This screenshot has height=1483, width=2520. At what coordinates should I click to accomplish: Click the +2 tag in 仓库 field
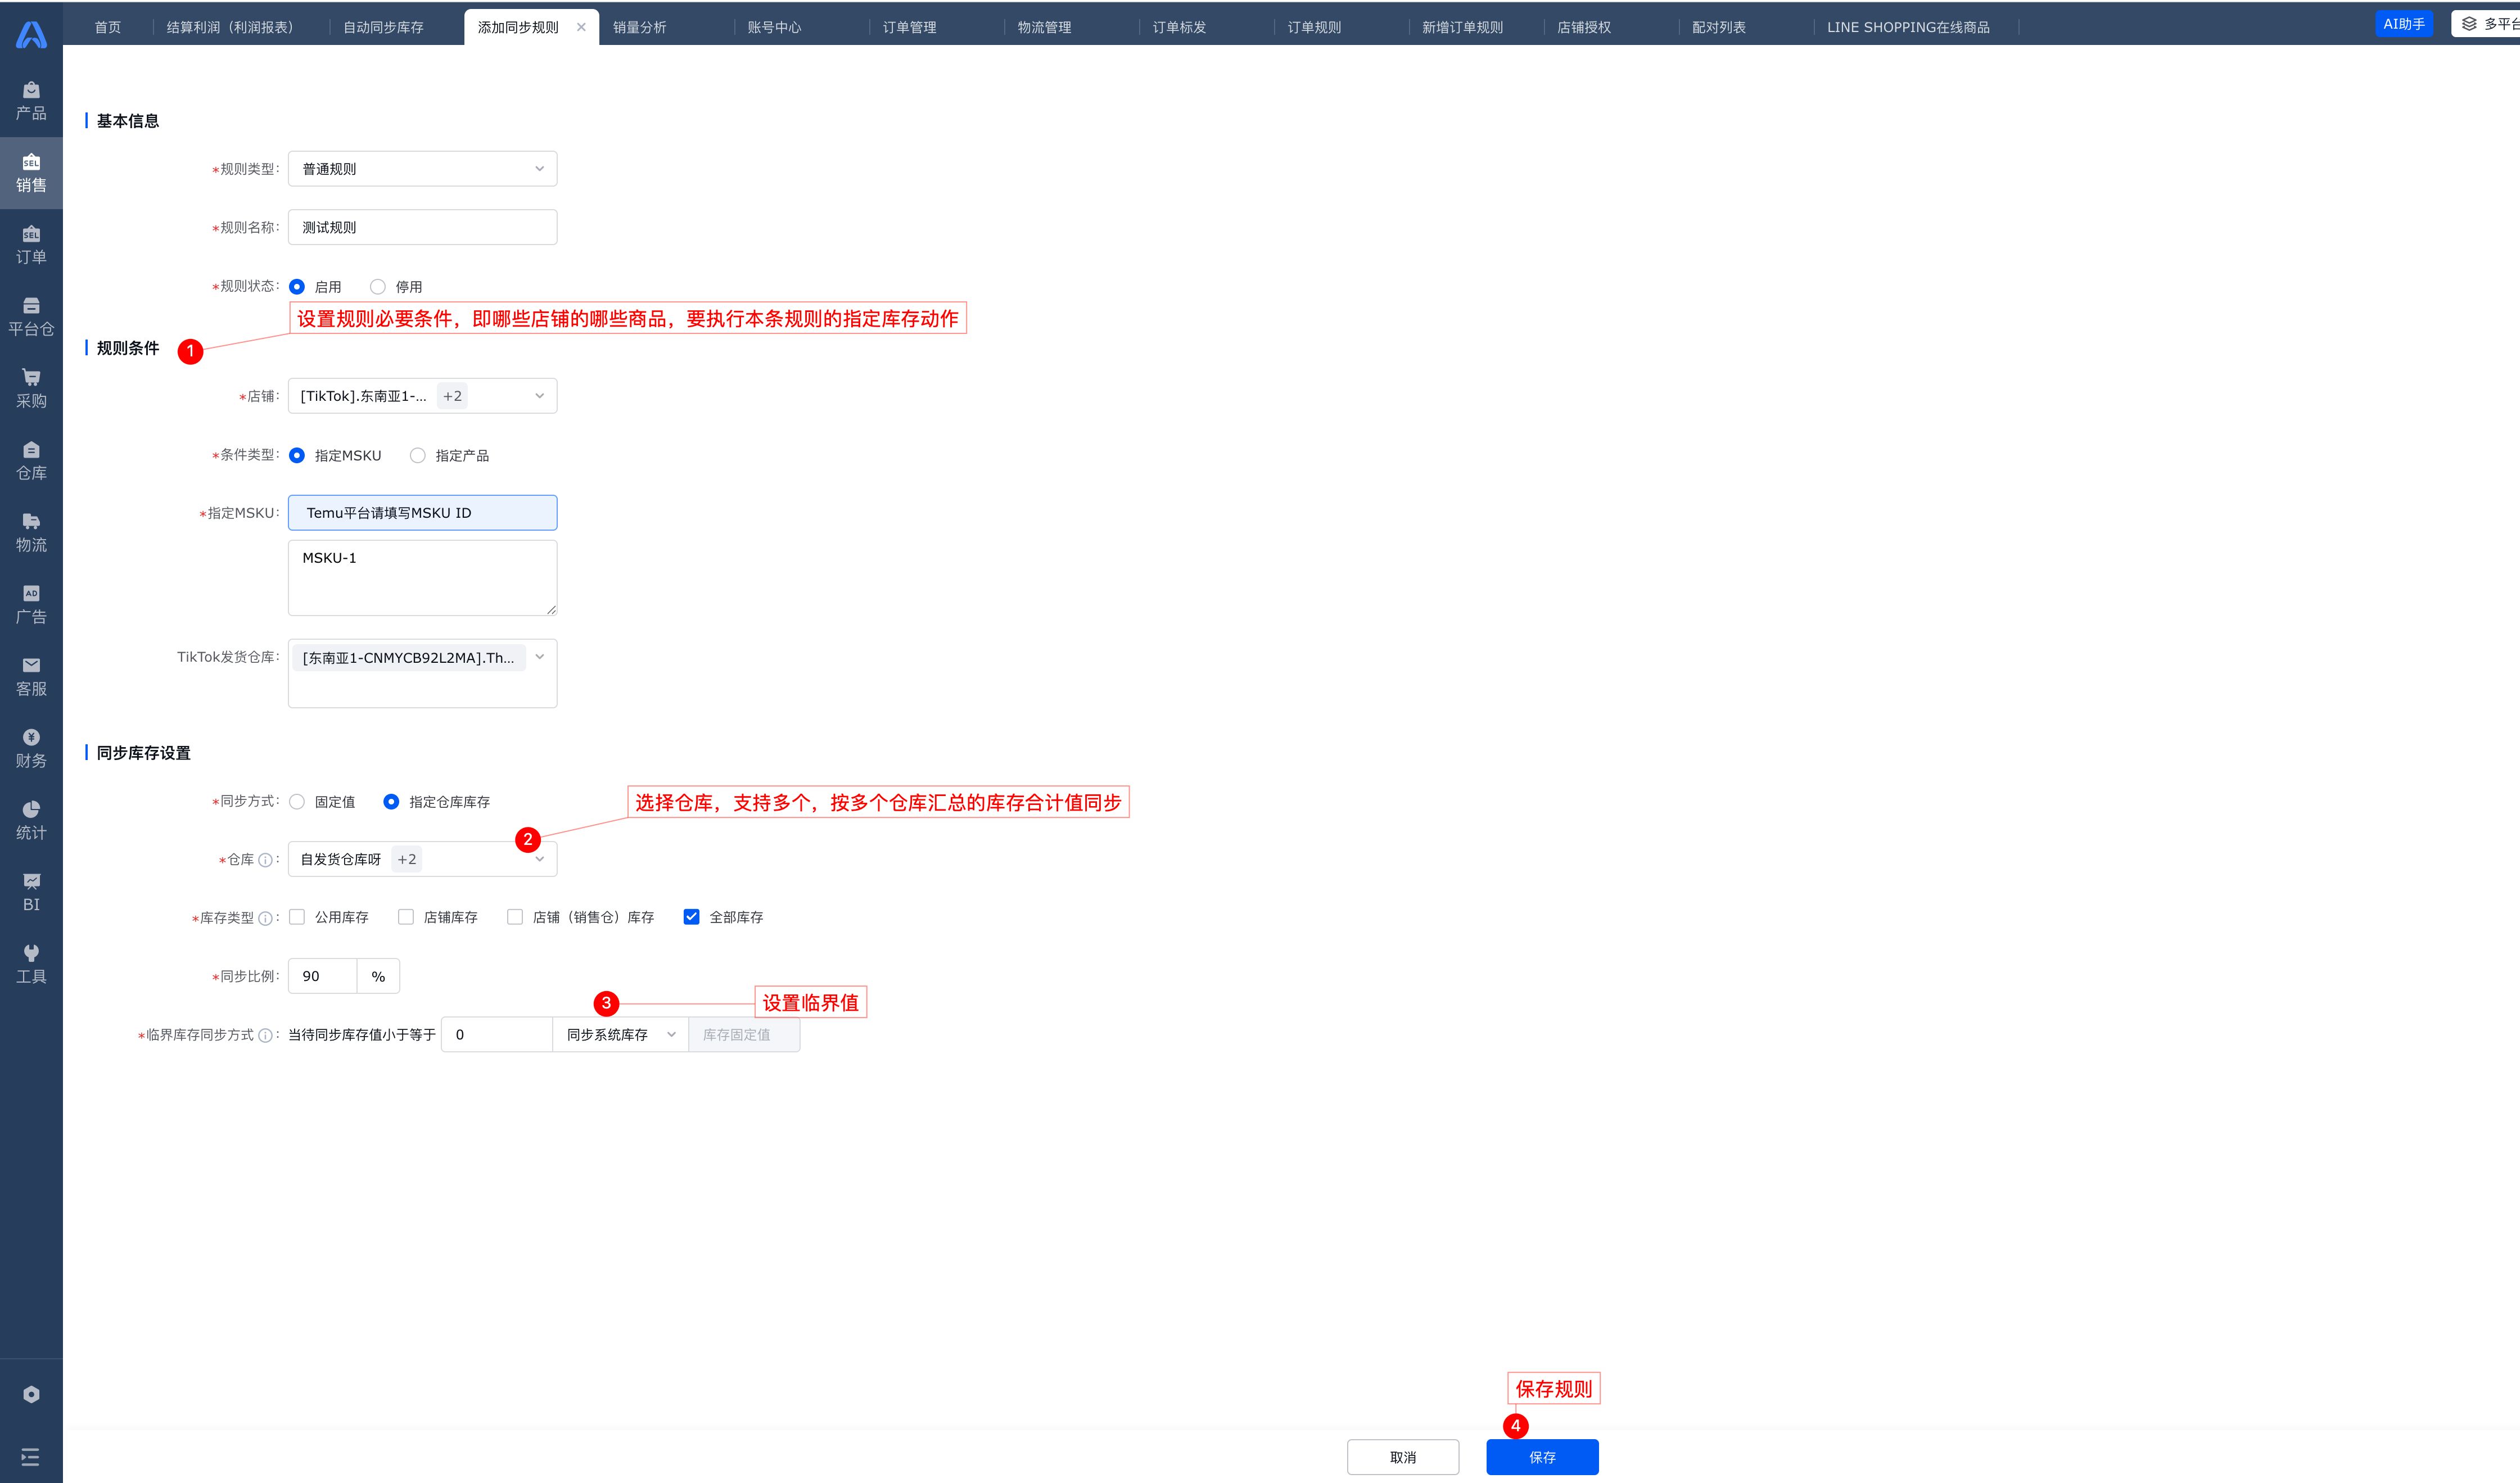click(406, 859)
